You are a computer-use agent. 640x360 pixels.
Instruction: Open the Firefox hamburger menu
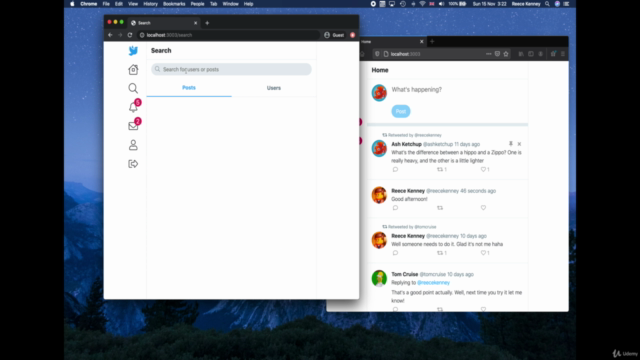(x=563, y=54)
